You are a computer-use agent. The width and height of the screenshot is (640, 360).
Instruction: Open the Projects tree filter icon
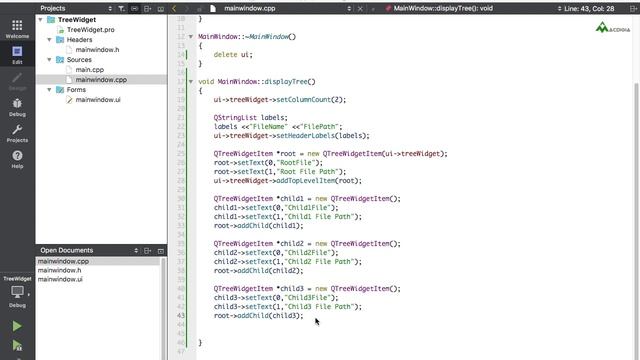point(122,9)
